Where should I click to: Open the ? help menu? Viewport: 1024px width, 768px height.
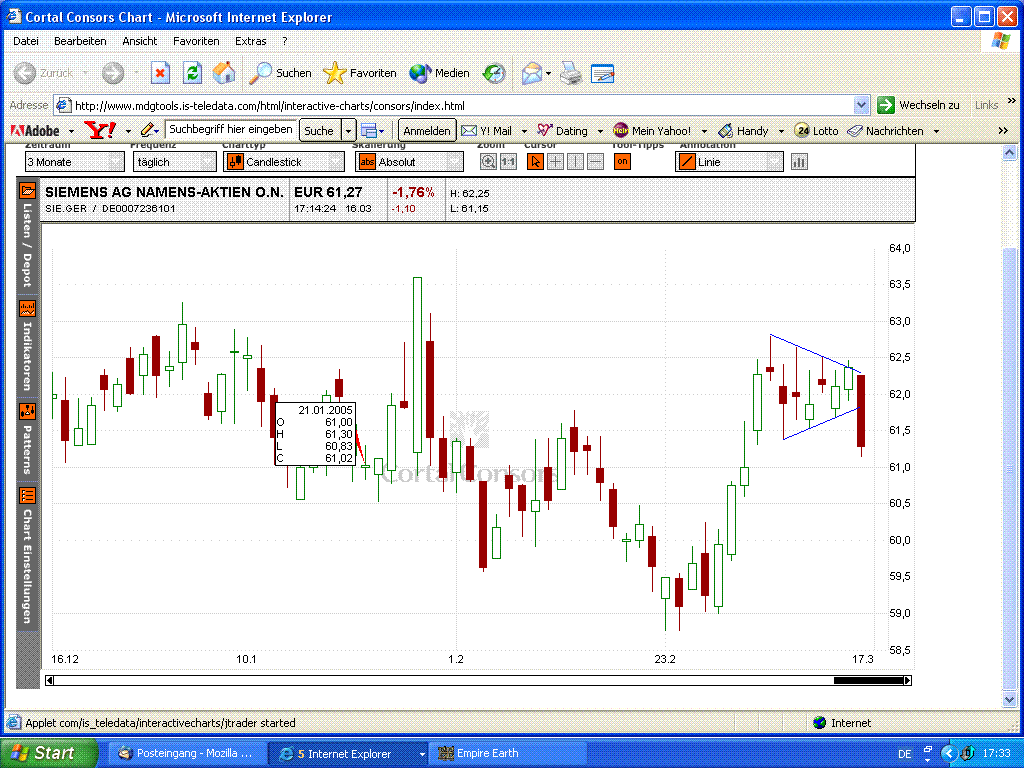pyautogui.click(x=285, y=41)
